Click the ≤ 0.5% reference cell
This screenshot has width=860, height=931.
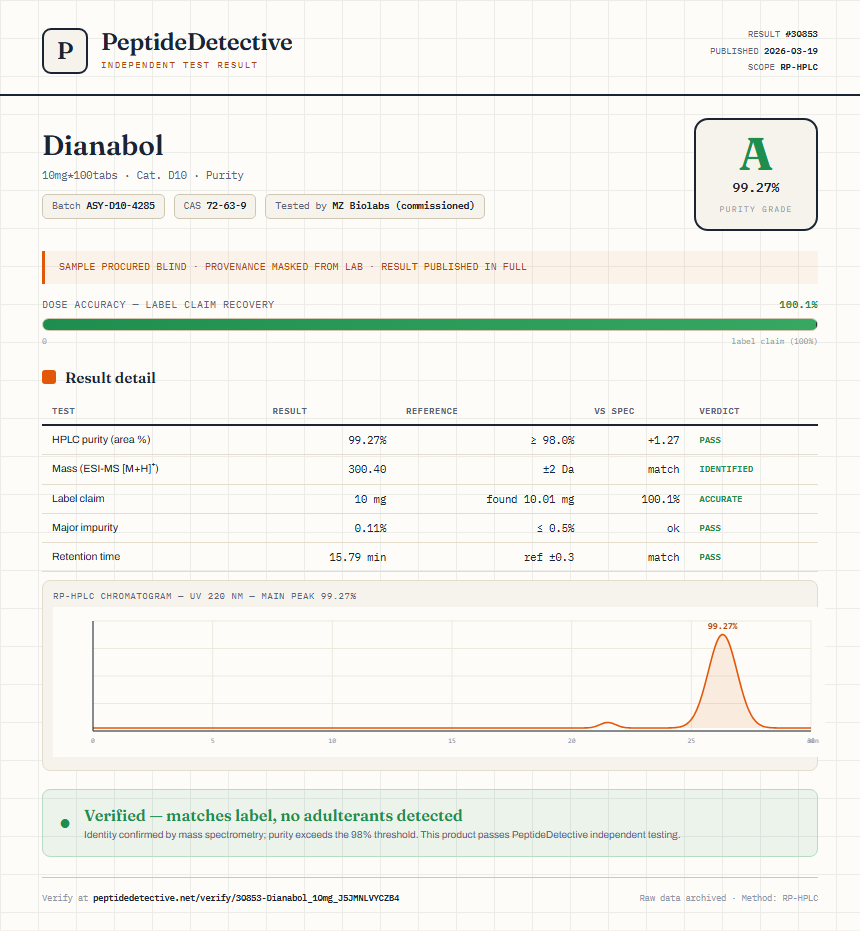(x=555, y=528)
